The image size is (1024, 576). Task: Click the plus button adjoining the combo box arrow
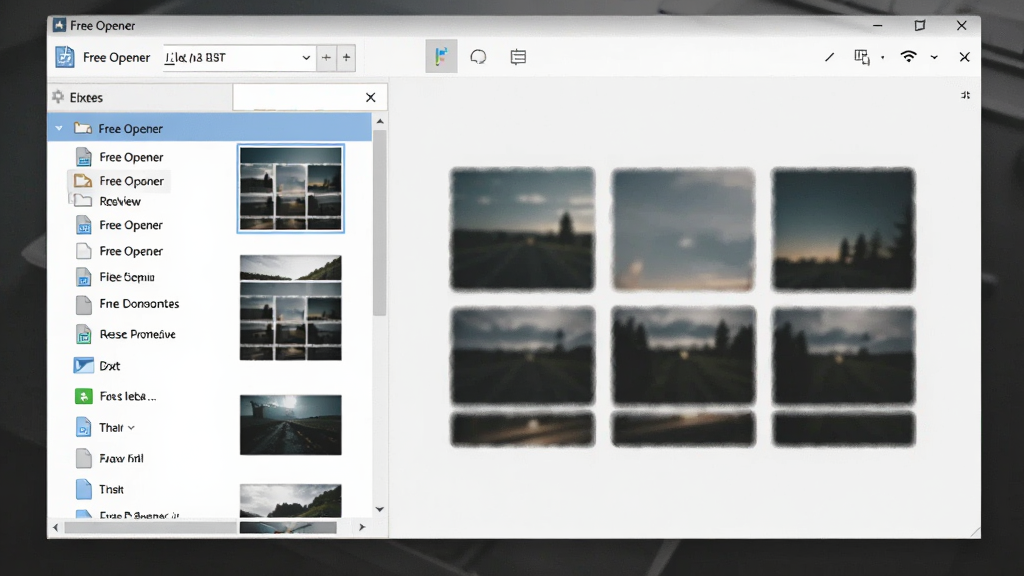coord(326,57)
